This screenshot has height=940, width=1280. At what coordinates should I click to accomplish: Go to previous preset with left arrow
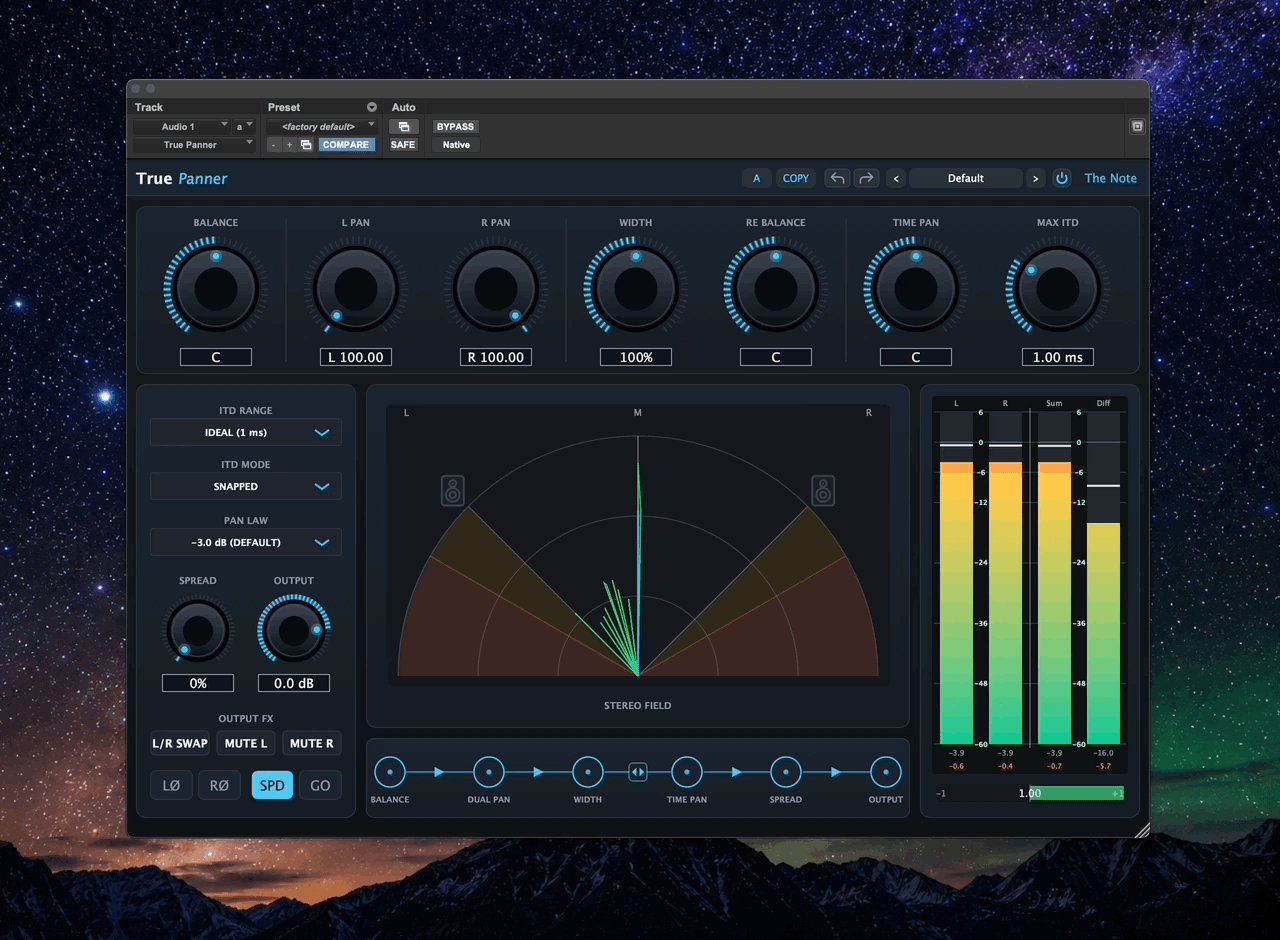[896, 178]
